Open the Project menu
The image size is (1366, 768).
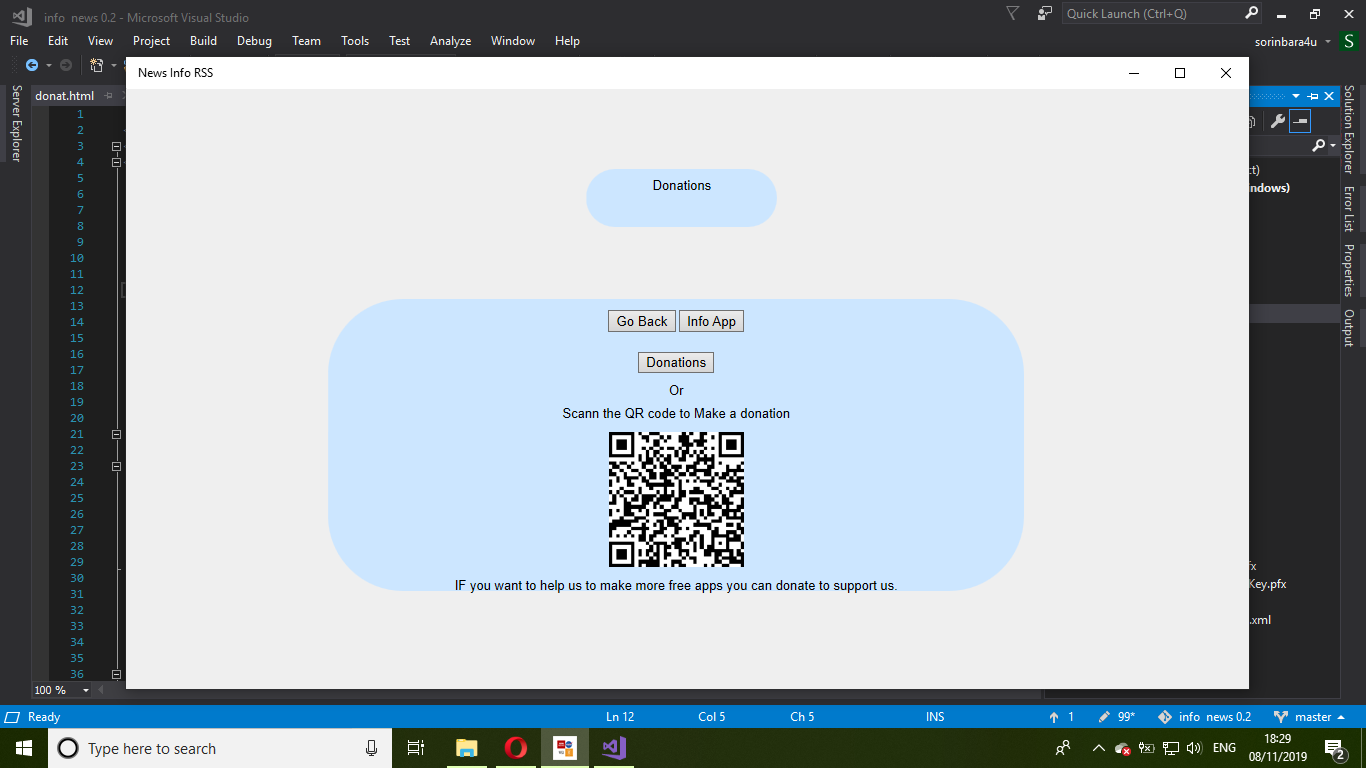tap(152, 41)
